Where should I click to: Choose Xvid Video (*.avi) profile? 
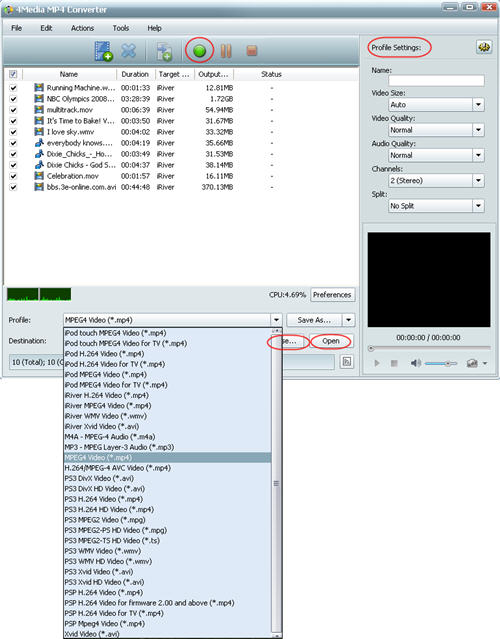click(167, 634)
